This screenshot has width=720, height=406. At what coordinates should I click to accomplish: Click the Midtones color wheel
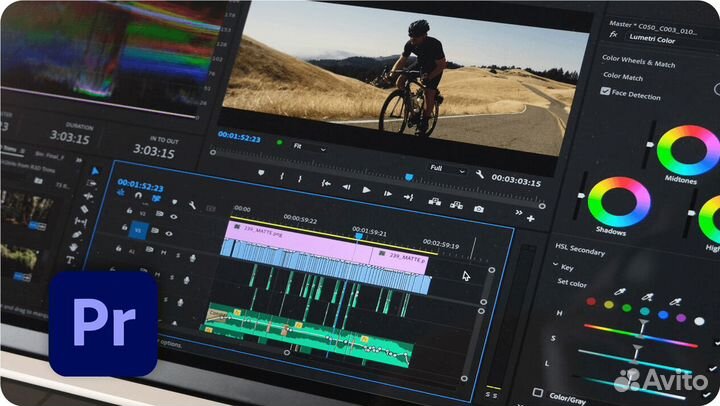(x=688, y=149)
